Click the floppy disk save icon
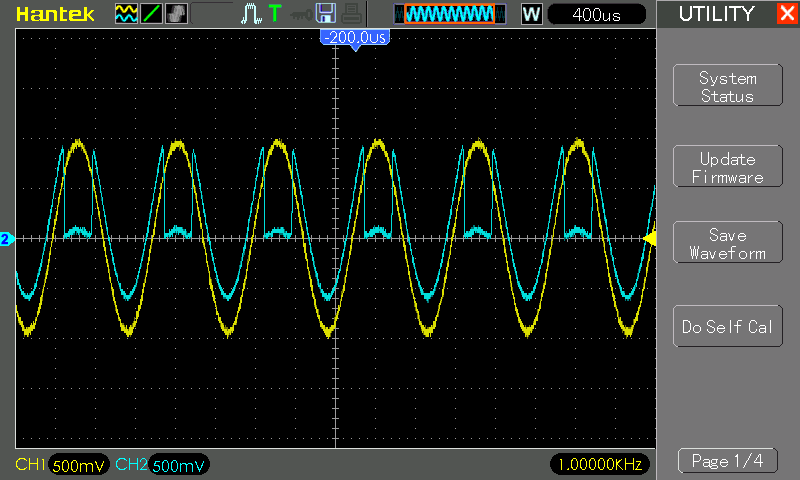This screenshot has height=480, width=800. pos(326,13)
